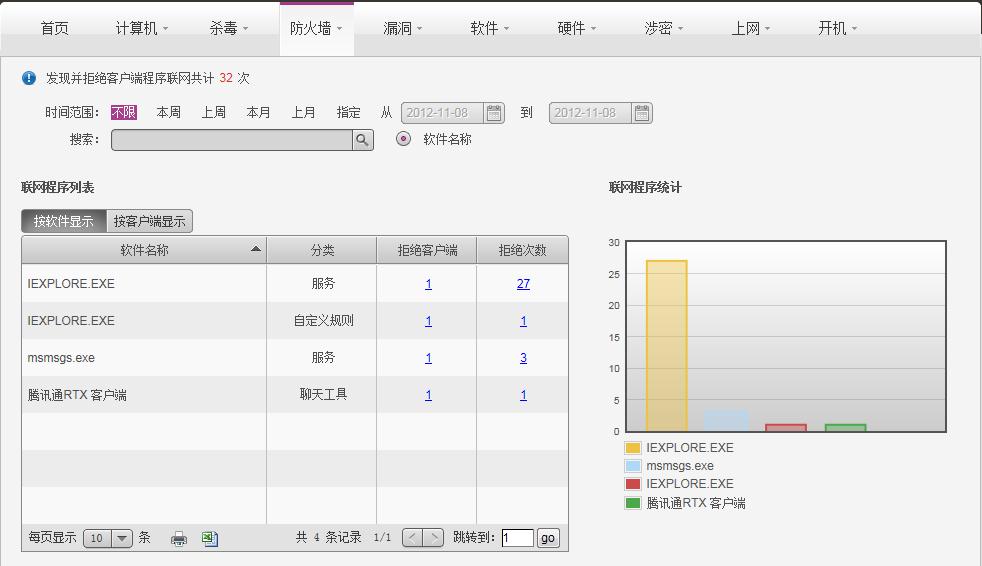
Task: Click the blue info alert icon
Action: 29,78
